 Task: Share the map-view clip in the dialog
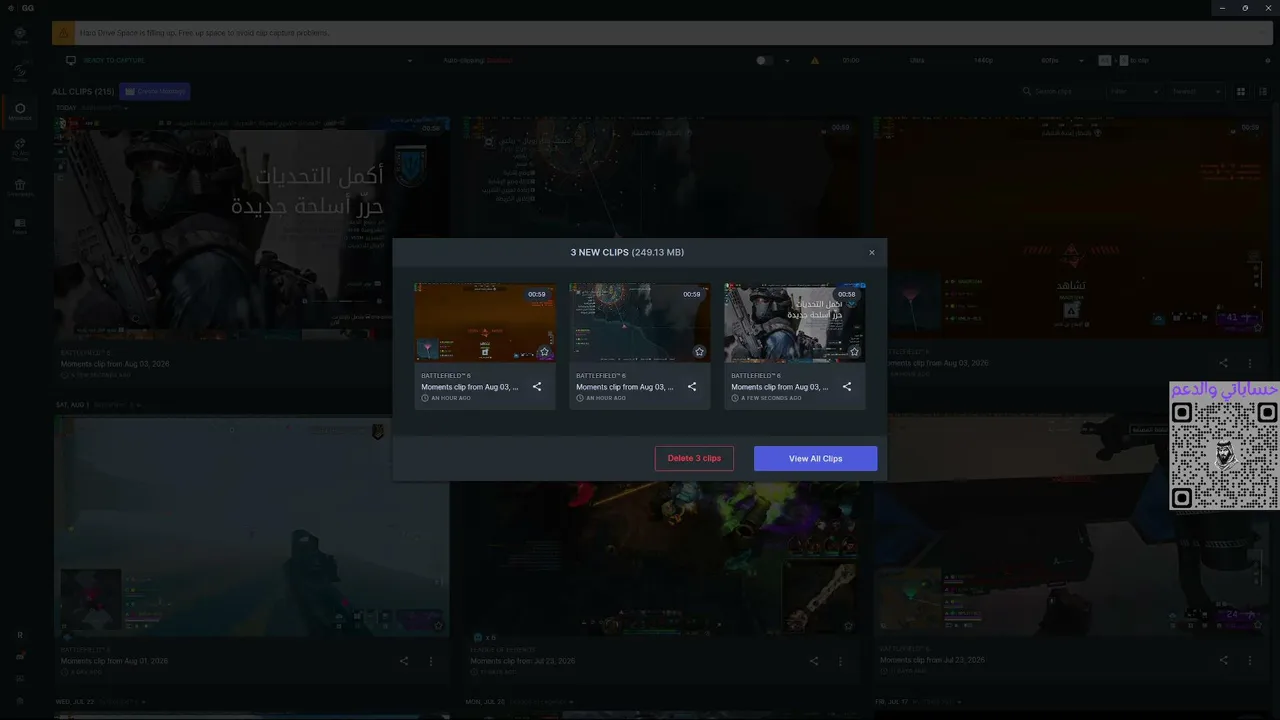tap(692, 387)
